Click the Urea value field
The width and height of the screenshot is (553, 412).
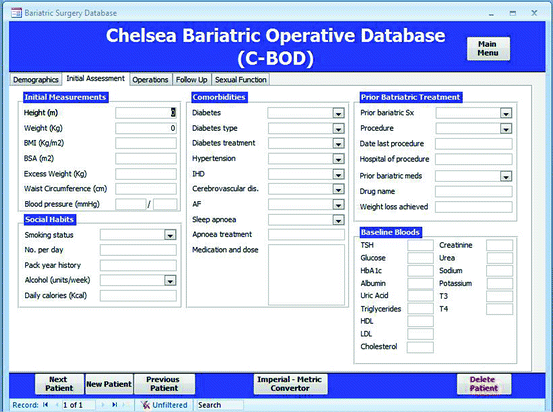499,258
